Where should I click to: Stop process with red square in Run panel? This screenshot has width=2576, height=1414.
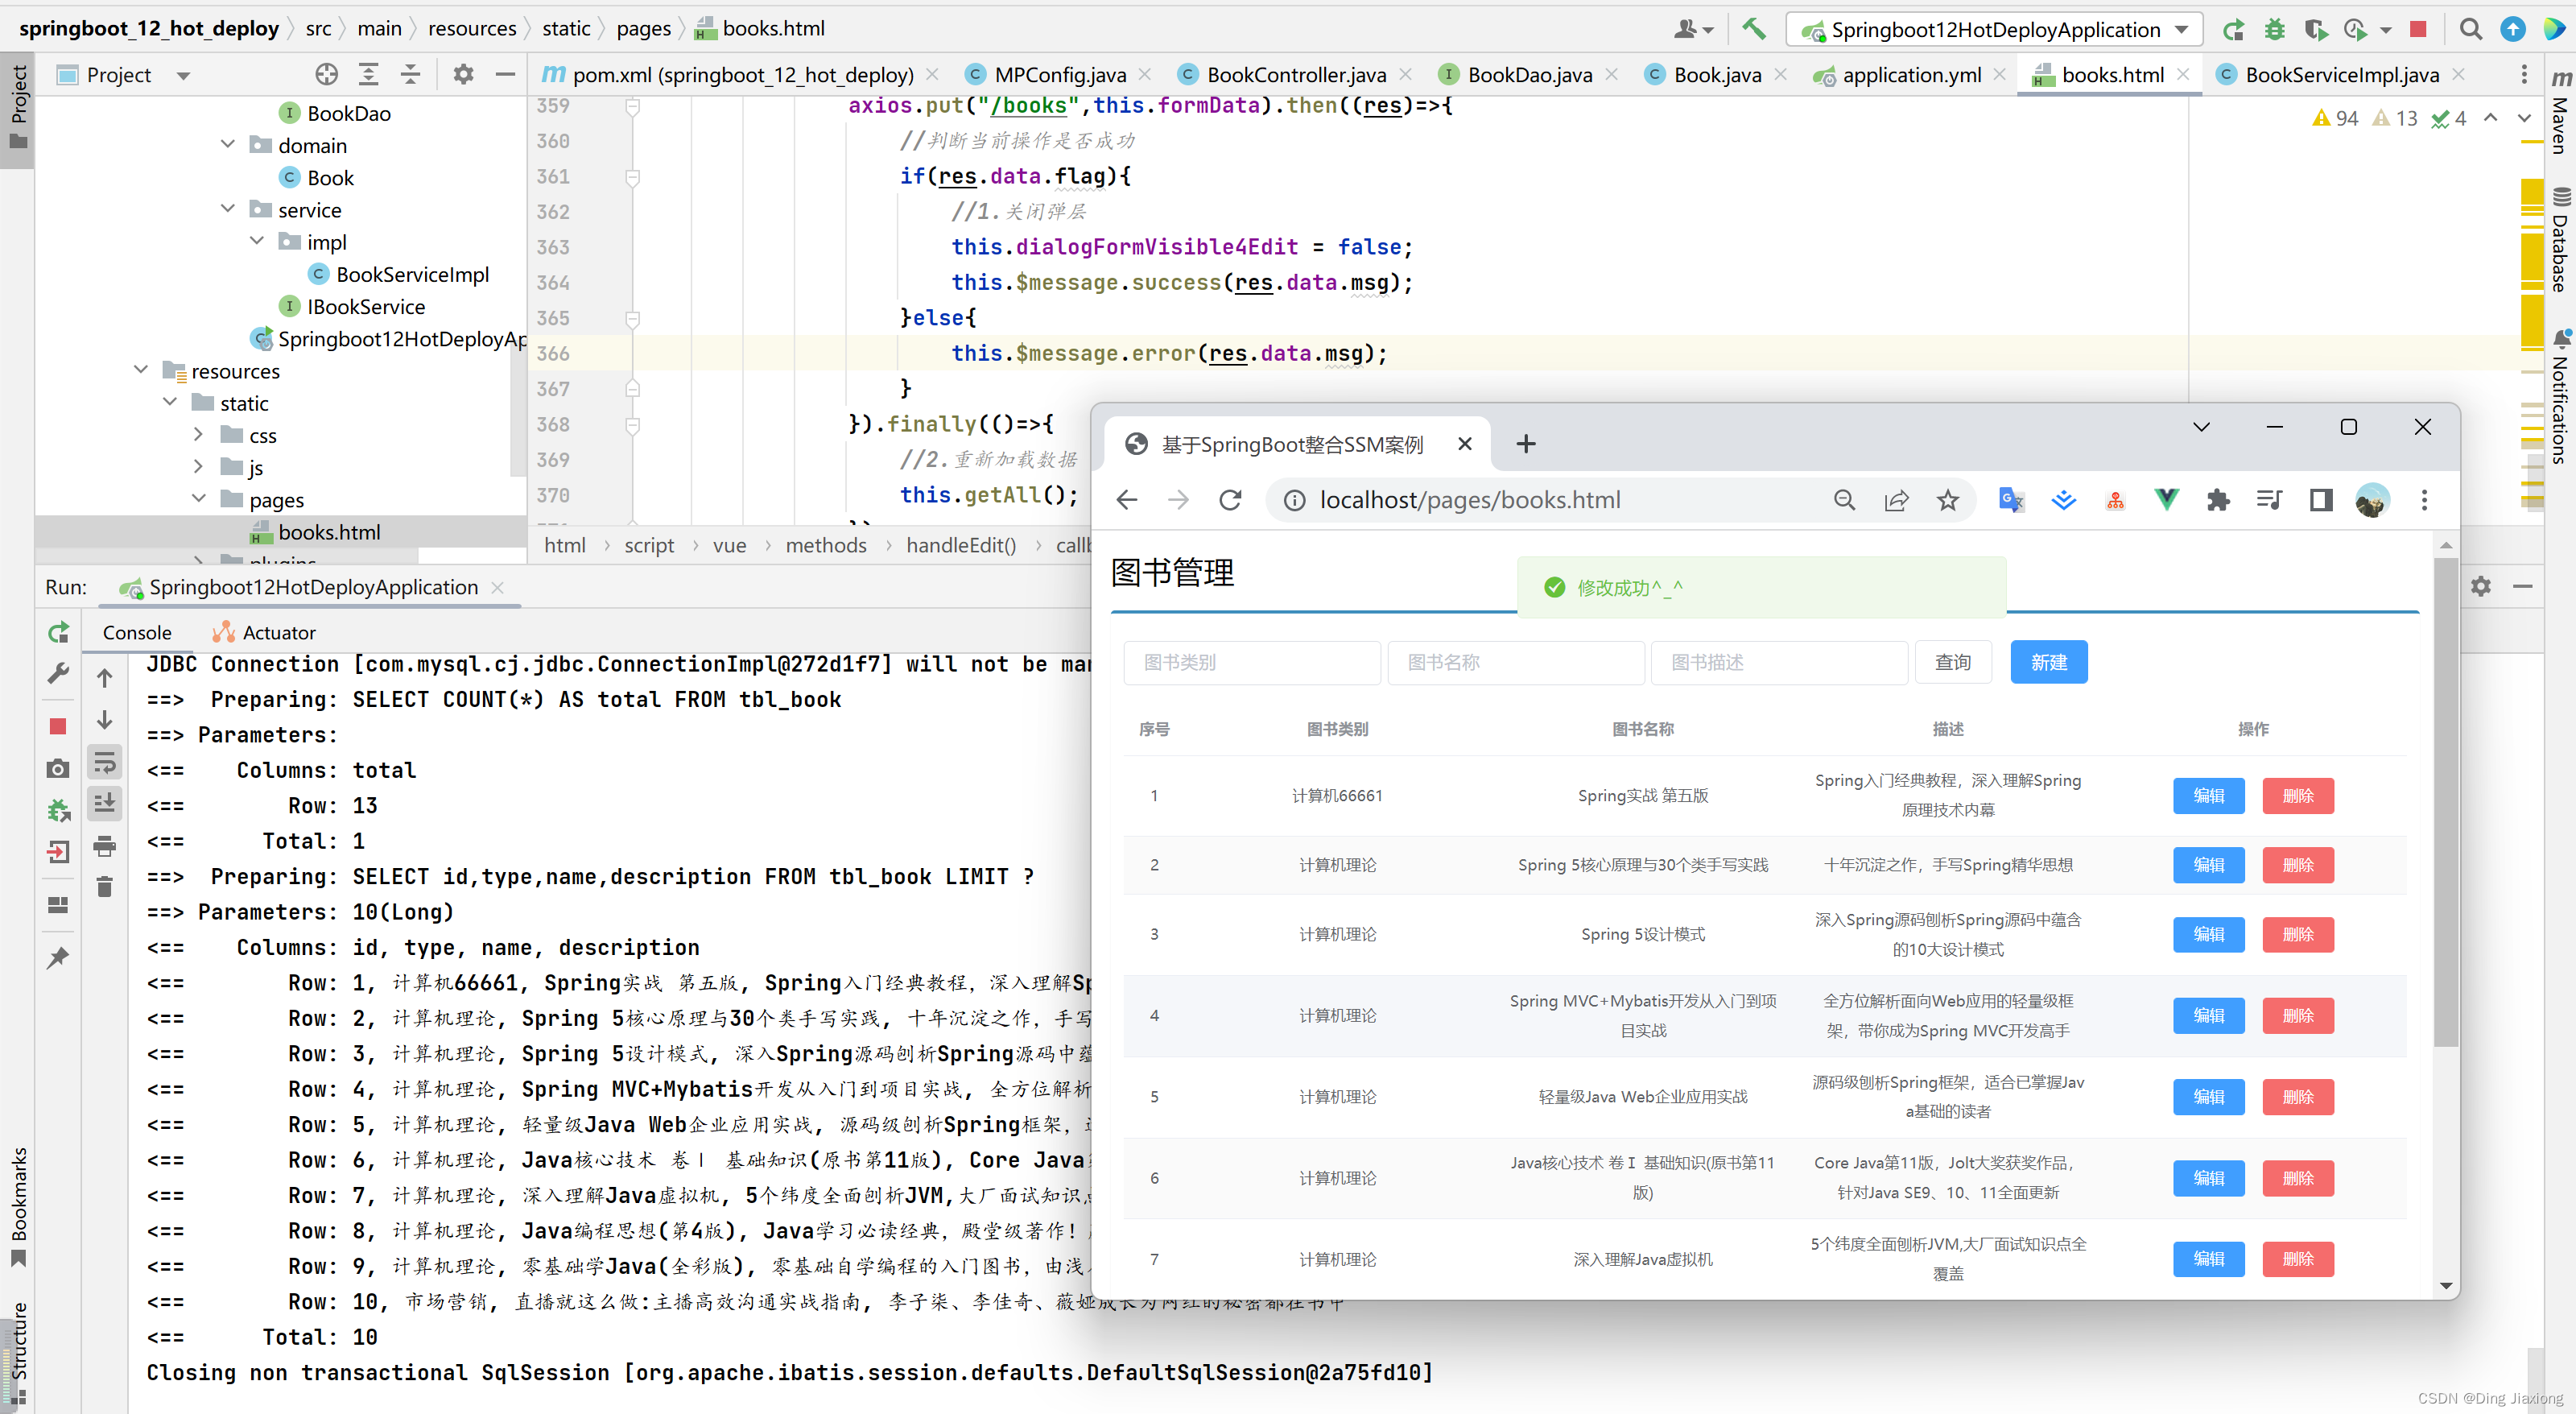(58, 725)
